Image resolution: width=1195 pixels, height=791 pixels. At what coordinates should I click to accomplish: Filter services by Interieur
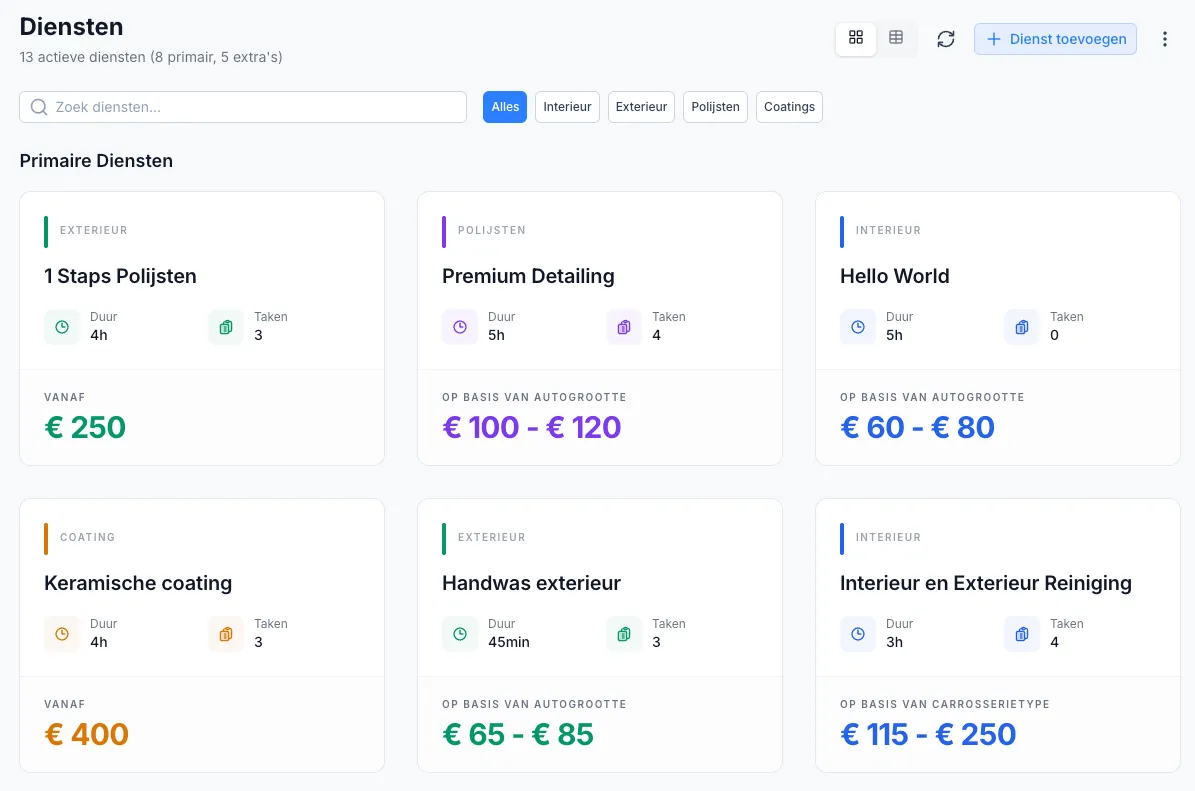coord(567,107)
